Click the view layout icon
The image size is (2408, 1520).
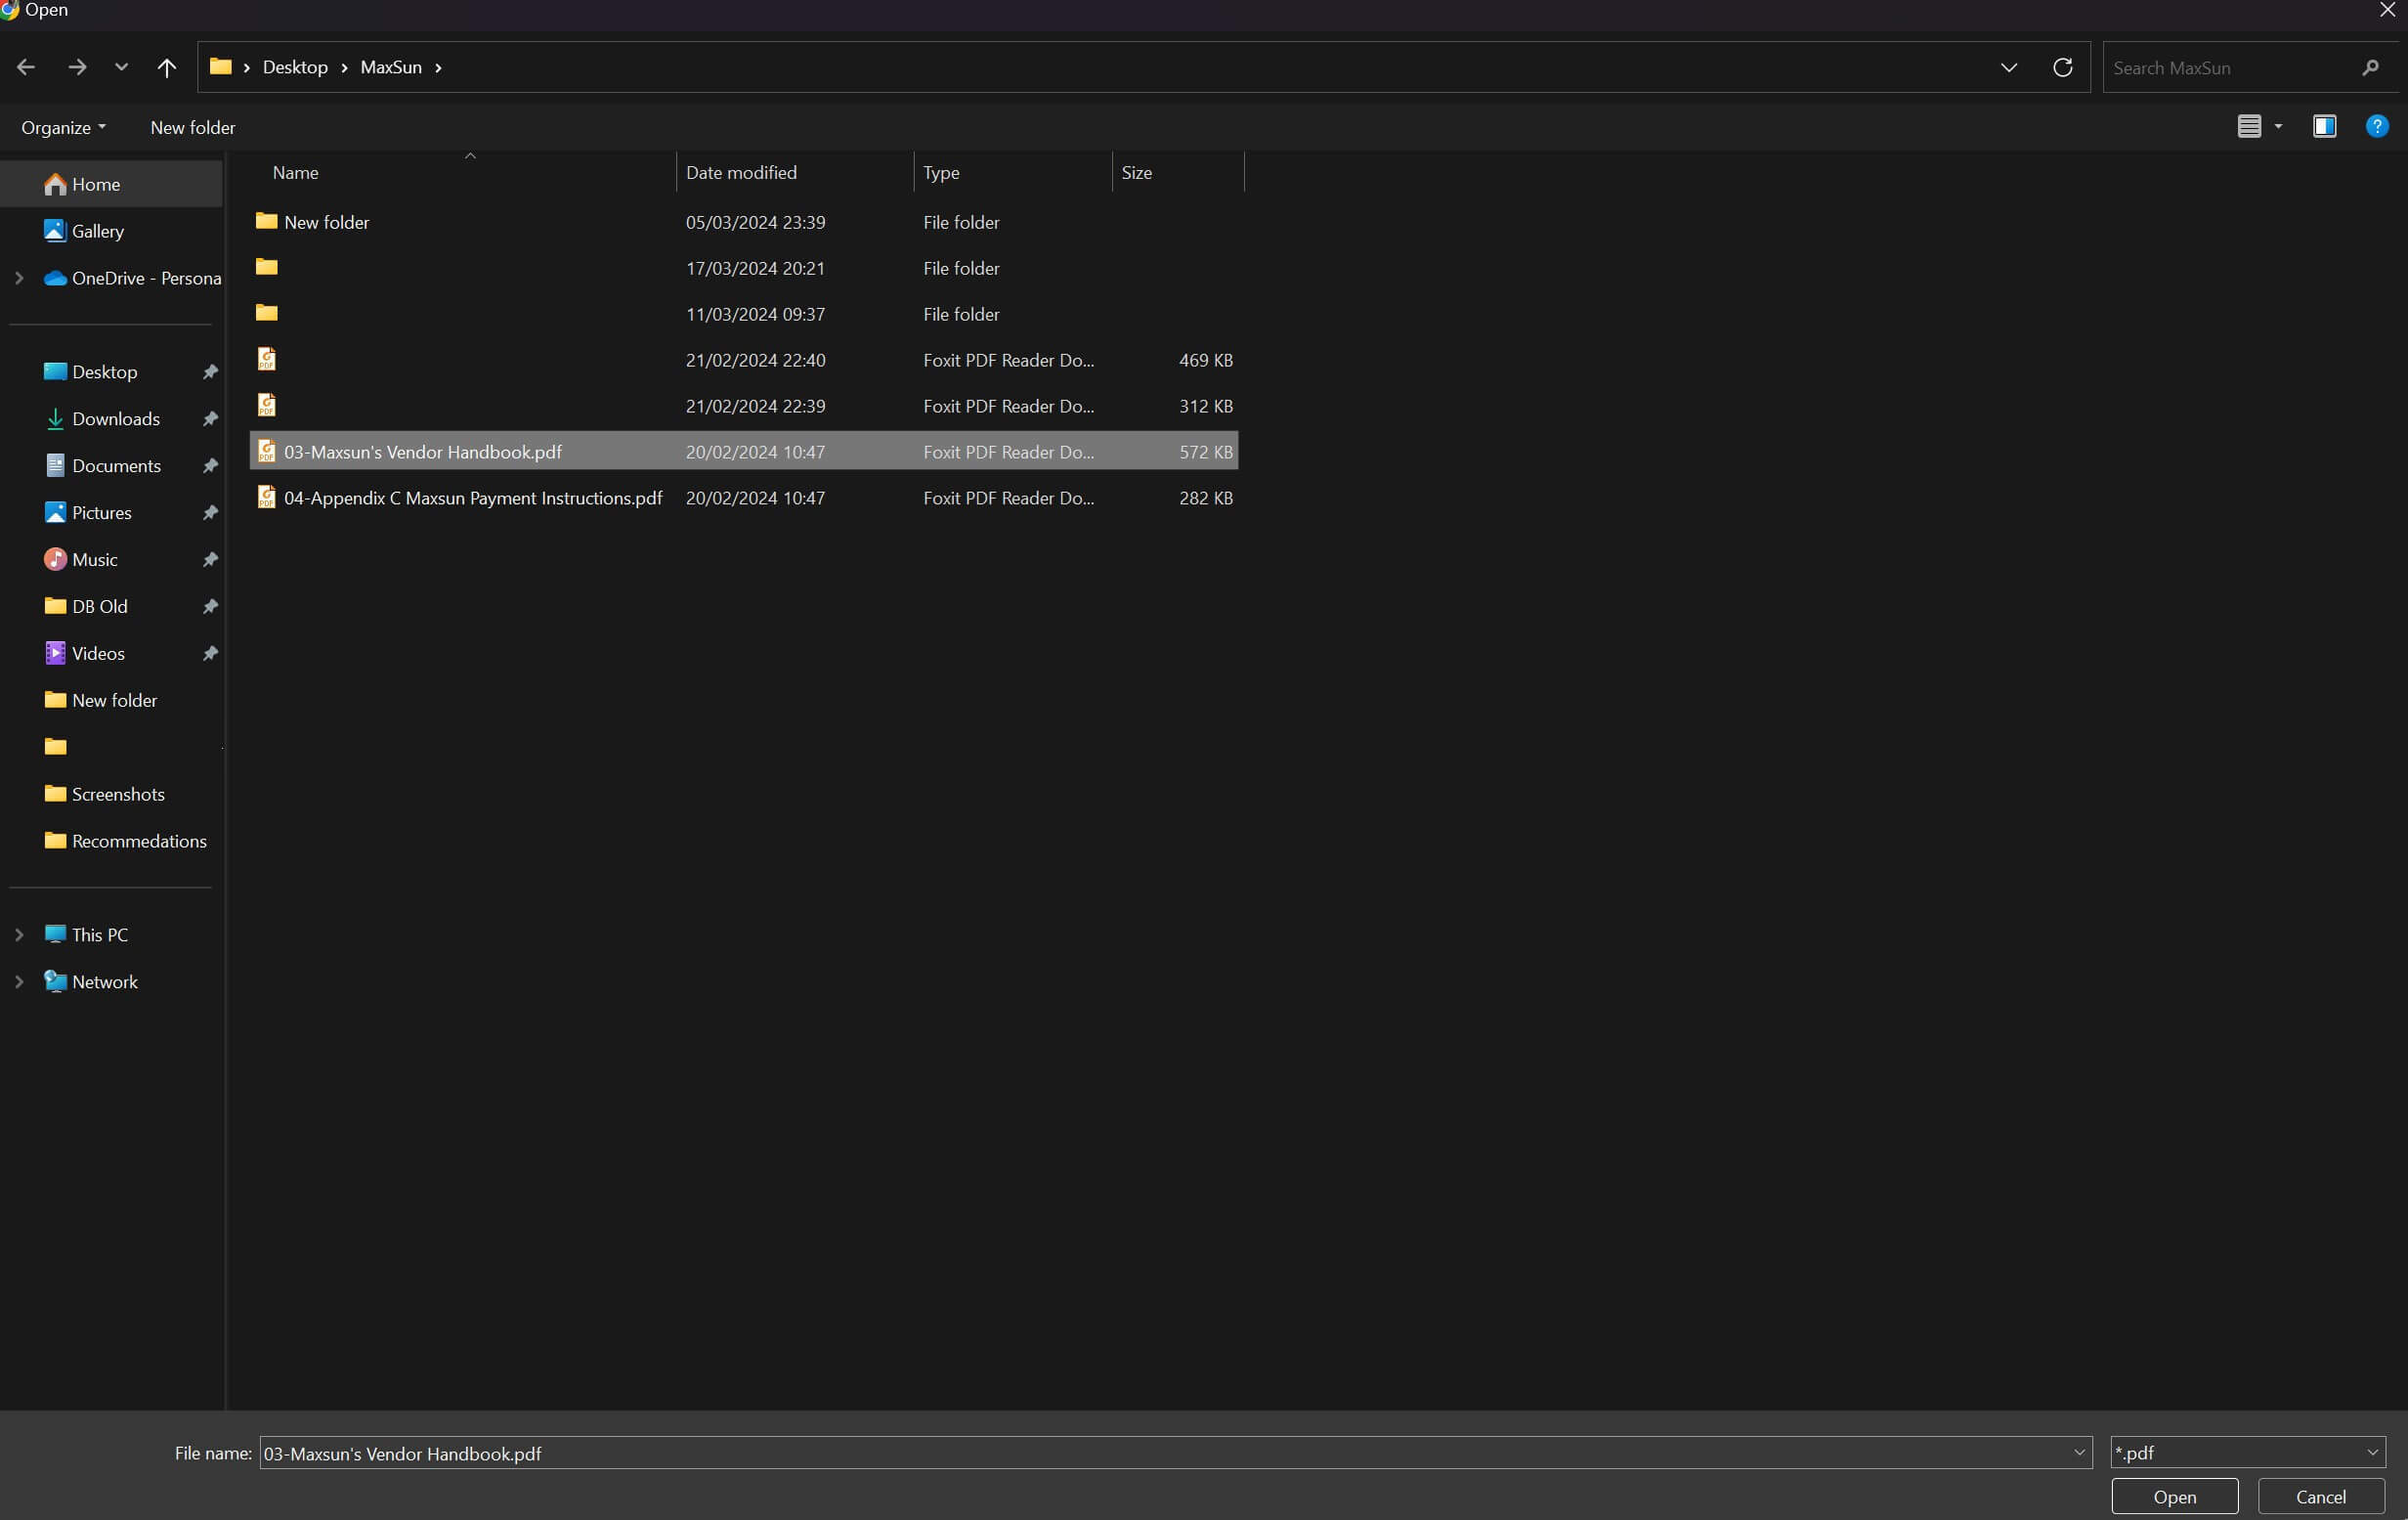2249,126
